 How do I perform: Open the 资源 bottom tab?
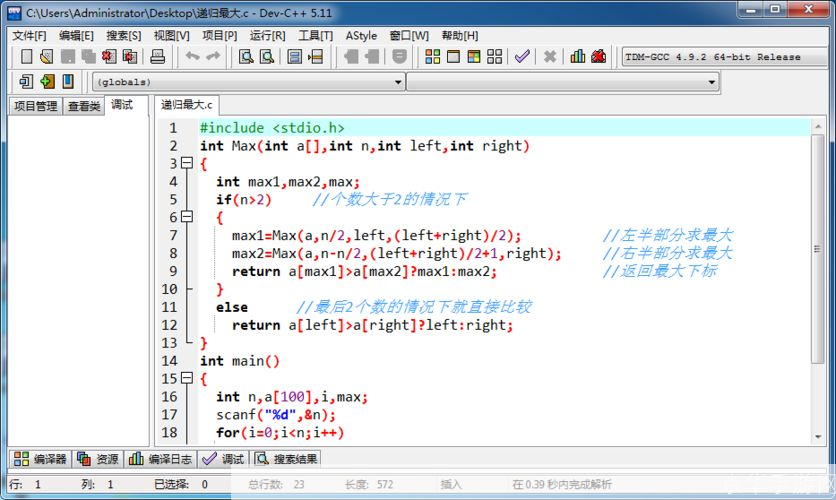point(98,458)
